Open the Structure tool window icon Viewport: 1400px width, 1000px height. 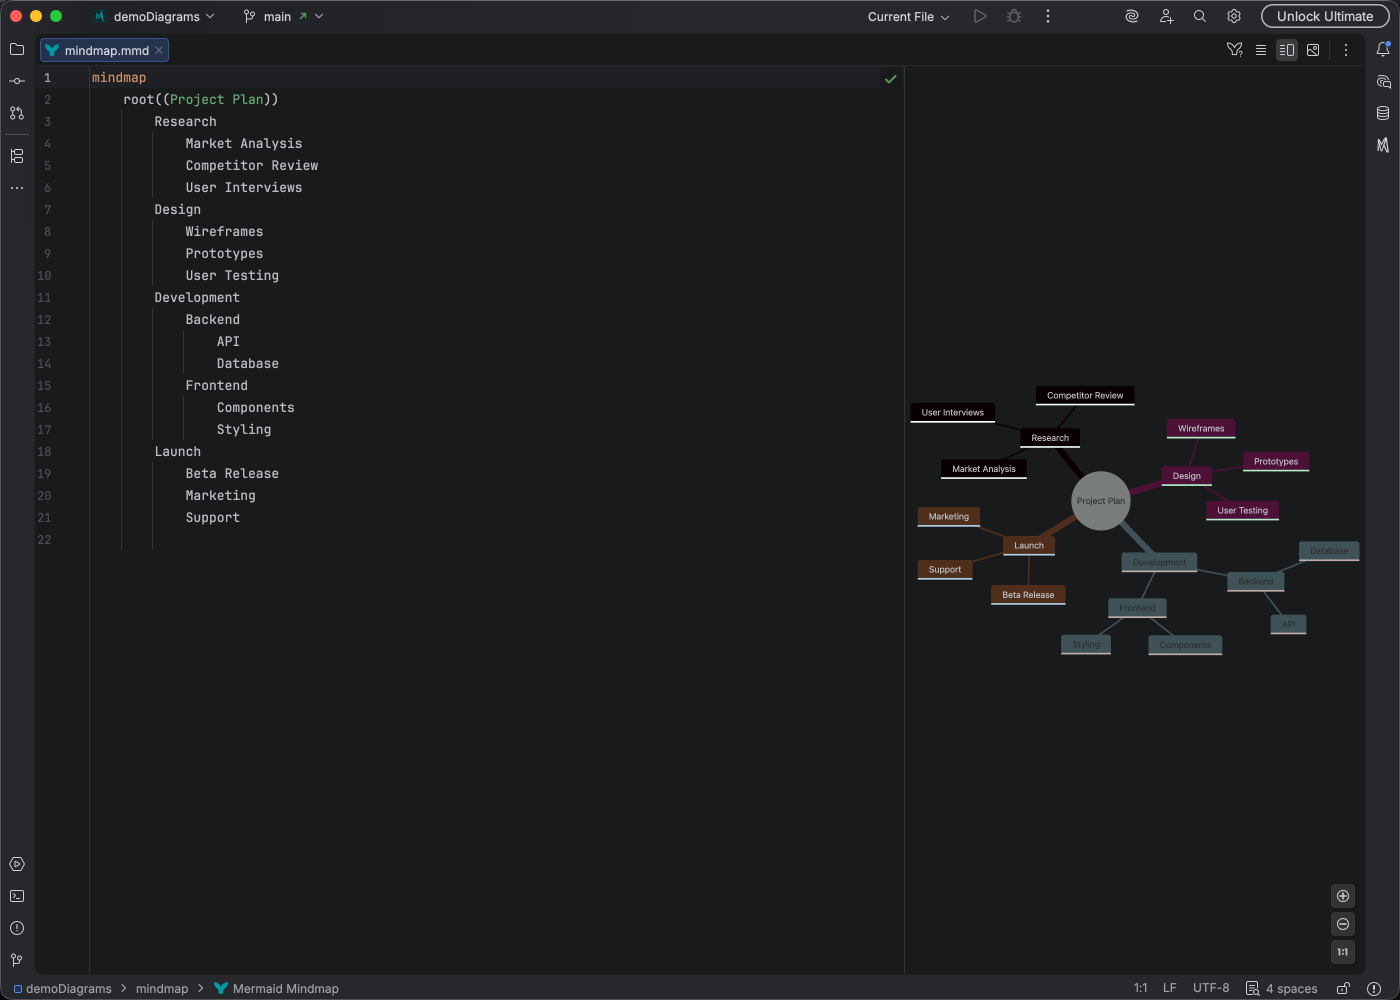[16, 156]
